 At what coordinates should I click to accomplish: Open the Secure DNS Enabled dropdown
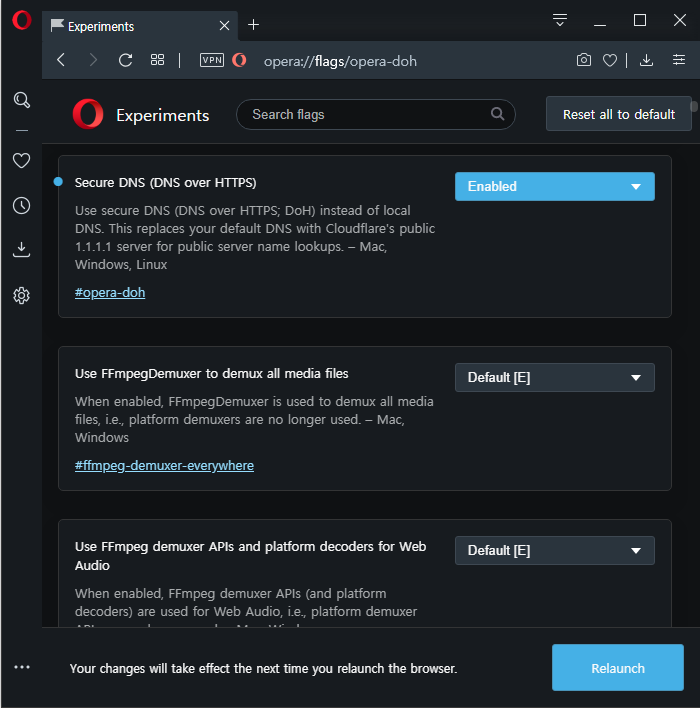click(x=555, y=186)
